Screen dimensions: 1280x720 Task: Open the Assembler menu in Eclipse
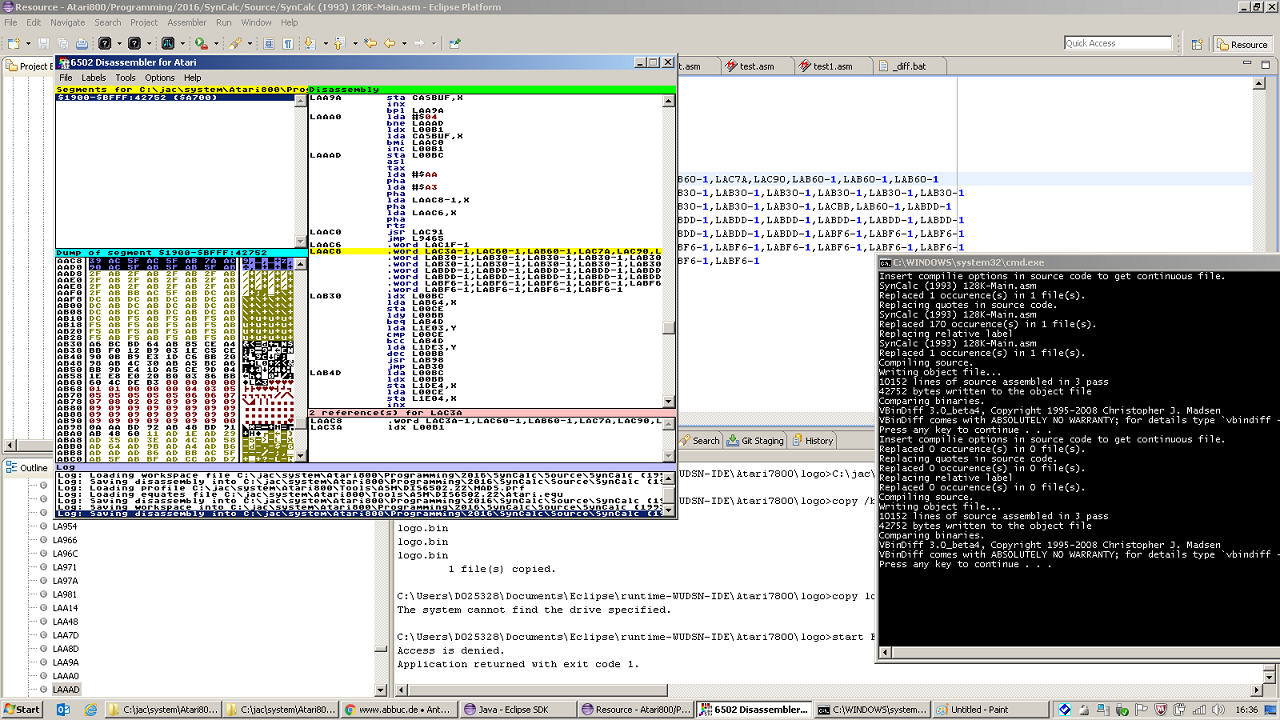pos(187,22)
